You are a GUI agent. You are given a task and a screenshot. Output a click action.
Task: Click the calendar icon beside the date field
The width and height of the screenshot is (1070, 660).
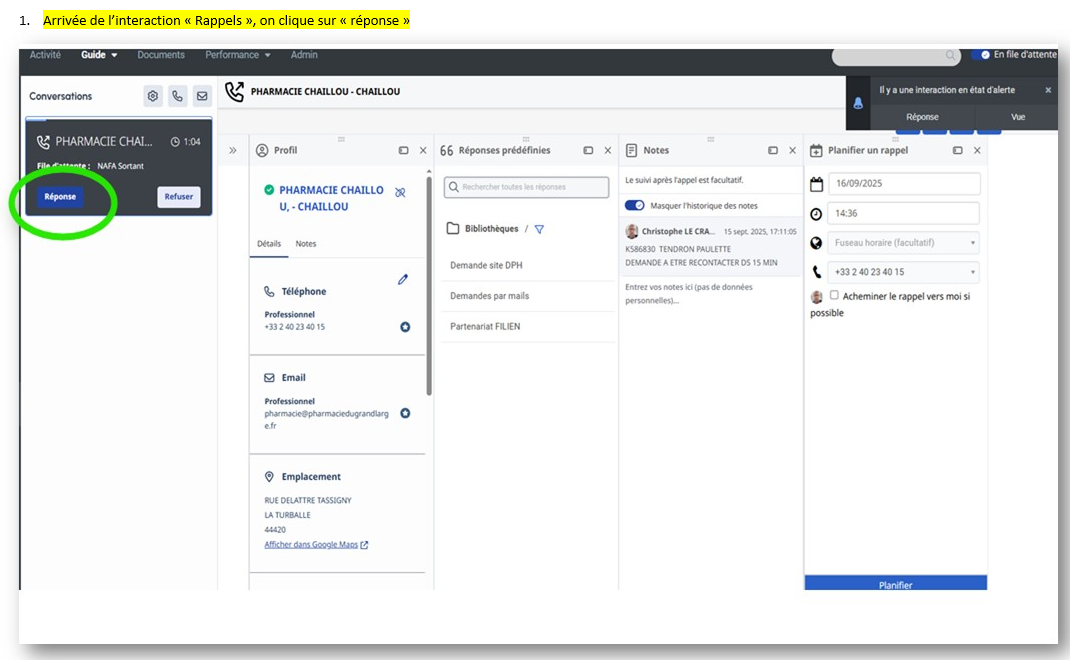pos(817,184)
